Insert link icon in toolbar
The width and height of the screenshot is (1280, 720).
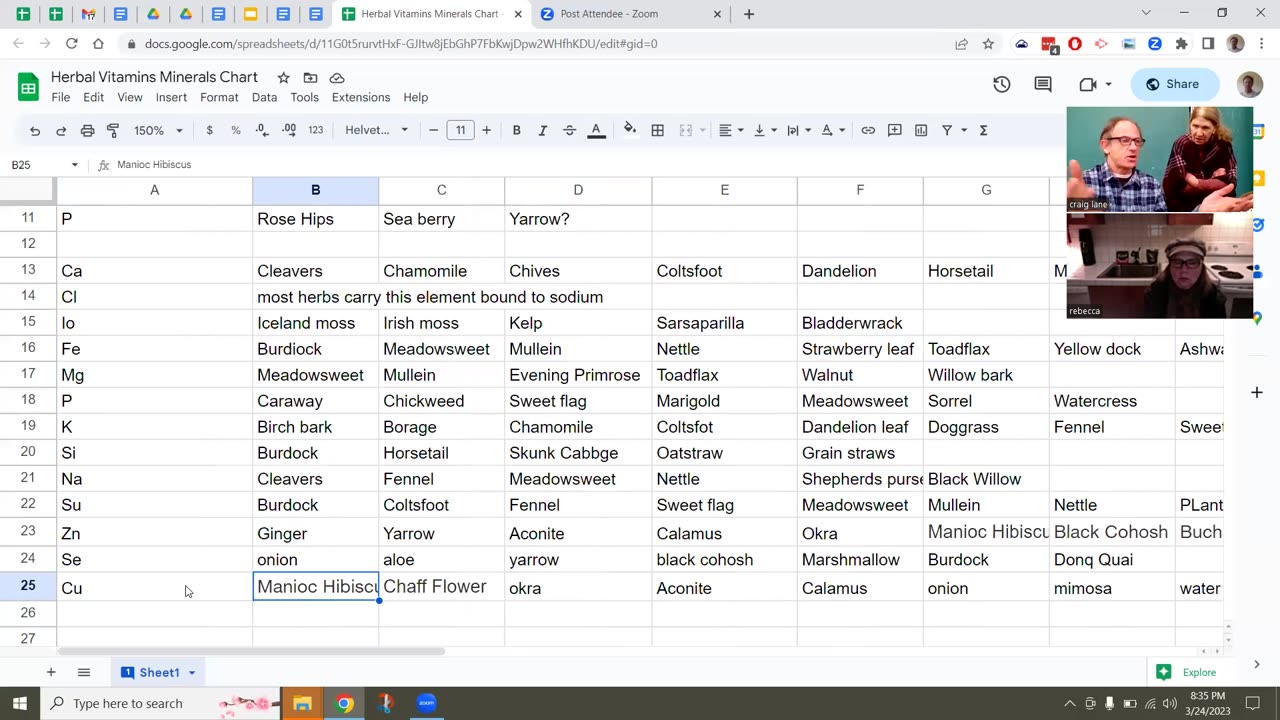[x=868, y=130]
